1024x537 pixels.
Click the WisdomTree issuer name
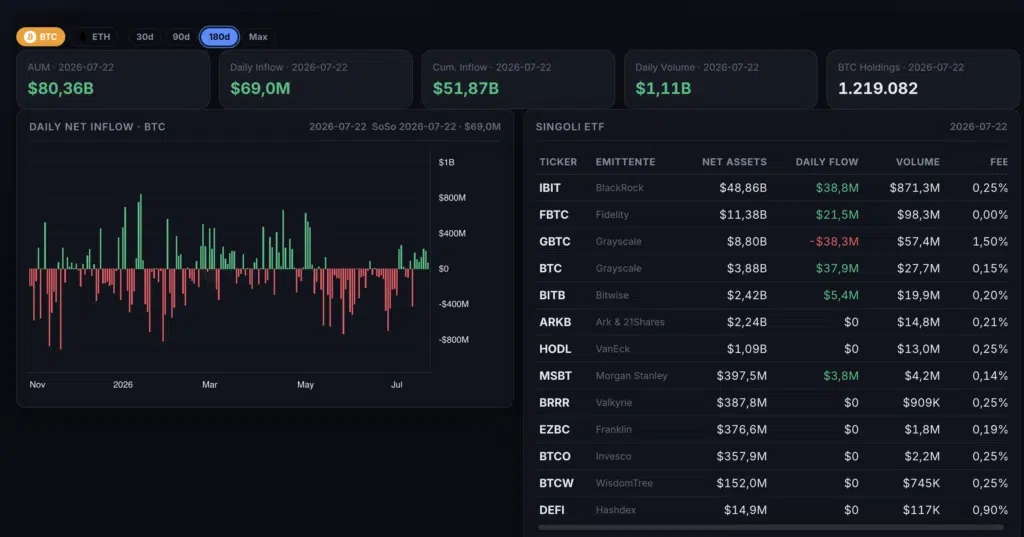(624, 483)
